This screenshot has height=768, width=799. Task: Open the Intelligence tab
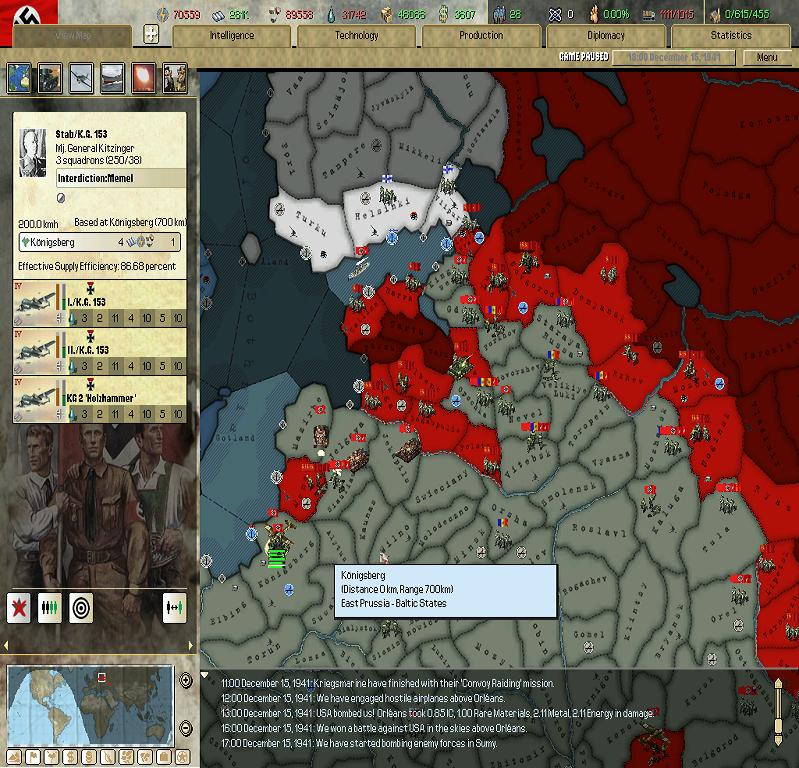click(x=231, y=35)
